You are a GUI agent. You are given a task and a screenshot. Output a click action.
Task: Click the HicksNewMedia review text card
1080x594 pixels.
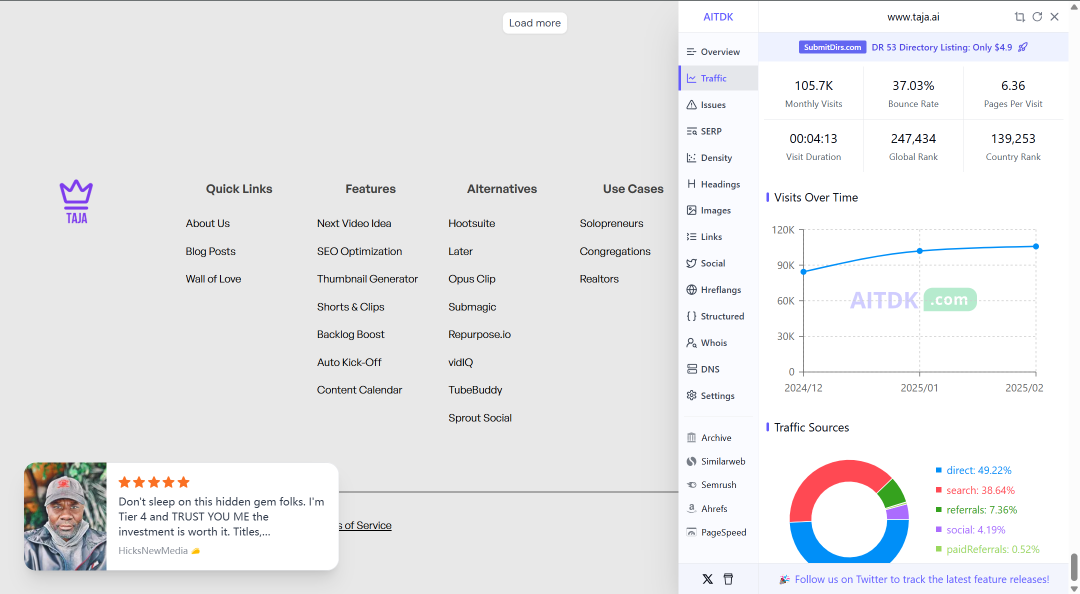pos(222,516)
